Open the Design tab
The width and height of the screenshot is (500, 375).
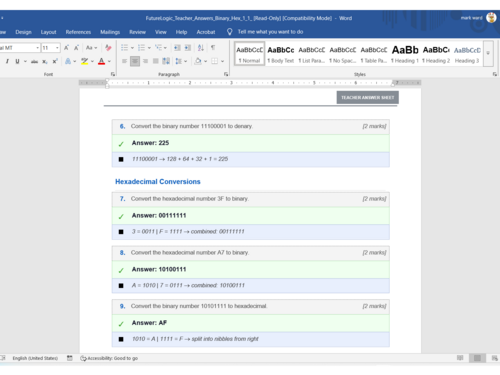click(x=23, y=32)
